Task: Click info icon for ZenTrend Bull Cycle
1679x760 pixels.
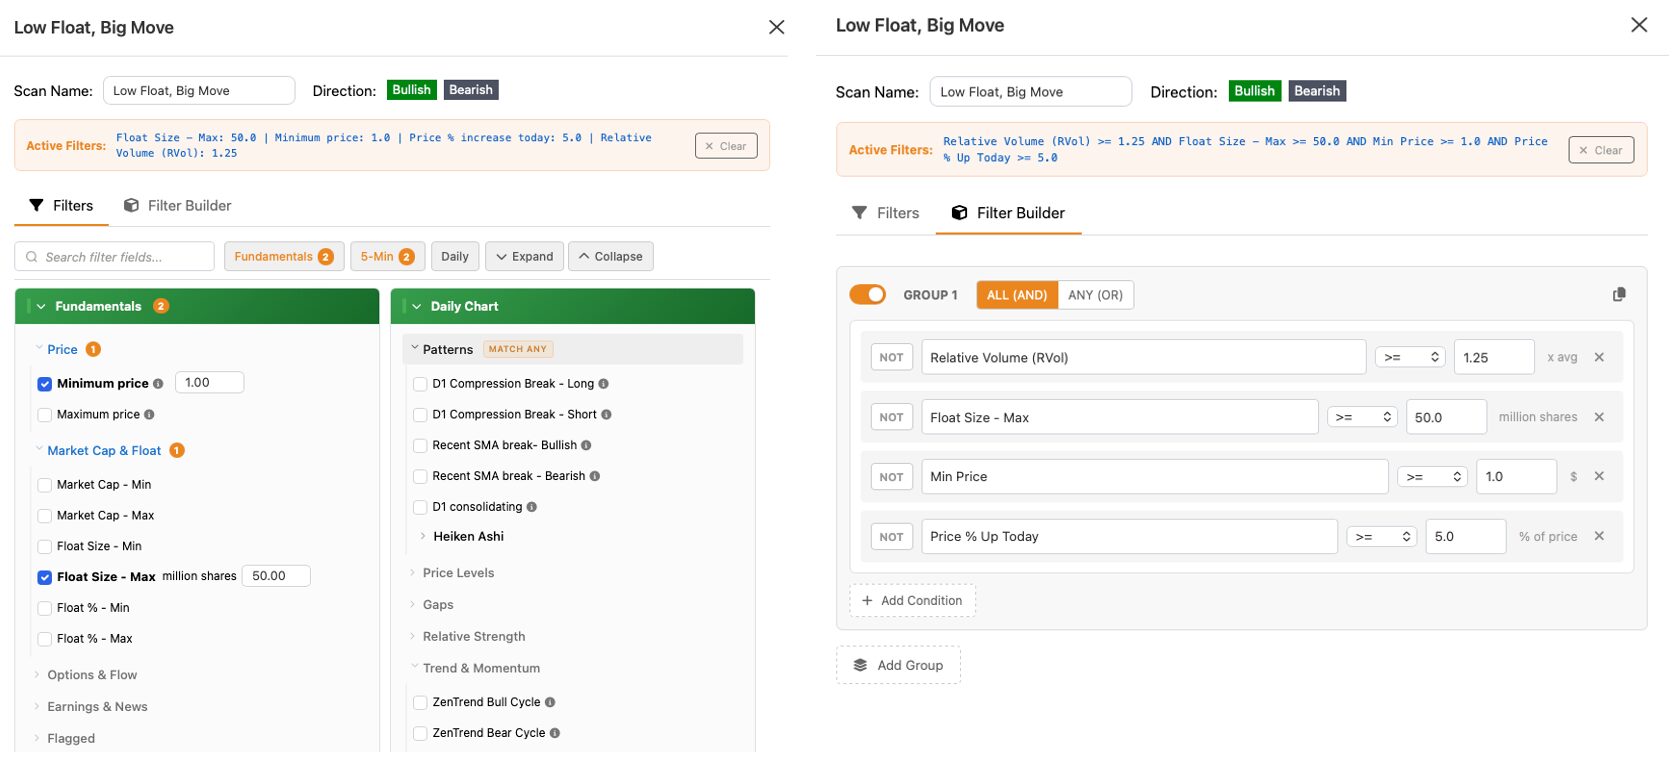Action: 550,703
